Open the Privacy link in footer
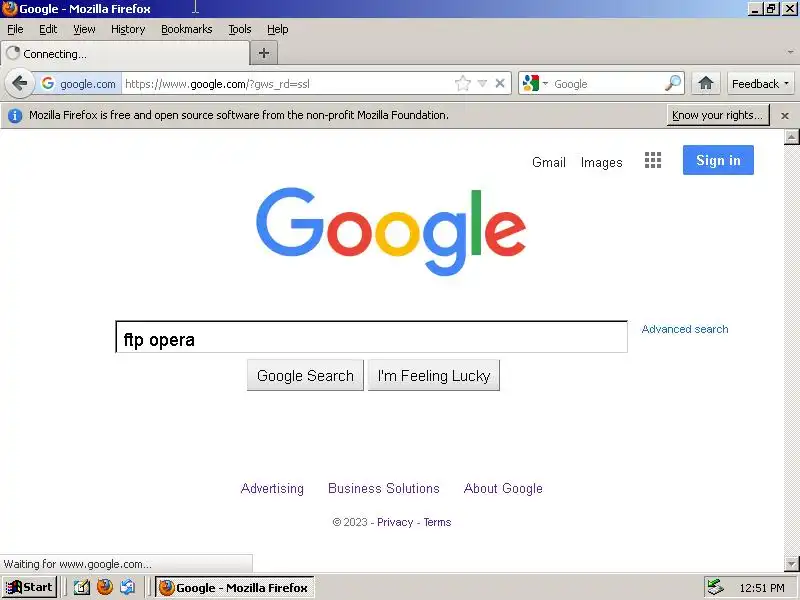The image size is (800, 600). click(x=395, y=522)
